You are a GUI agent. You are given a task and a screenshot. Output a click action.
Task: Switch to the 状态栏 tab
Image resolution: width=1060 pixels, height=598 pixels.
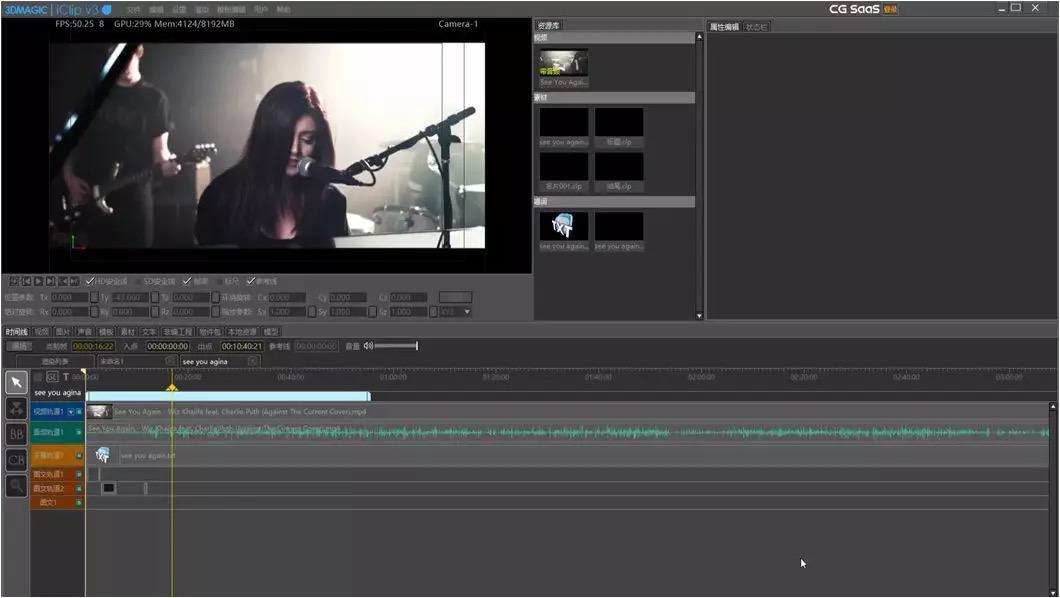tap(756, 27)
